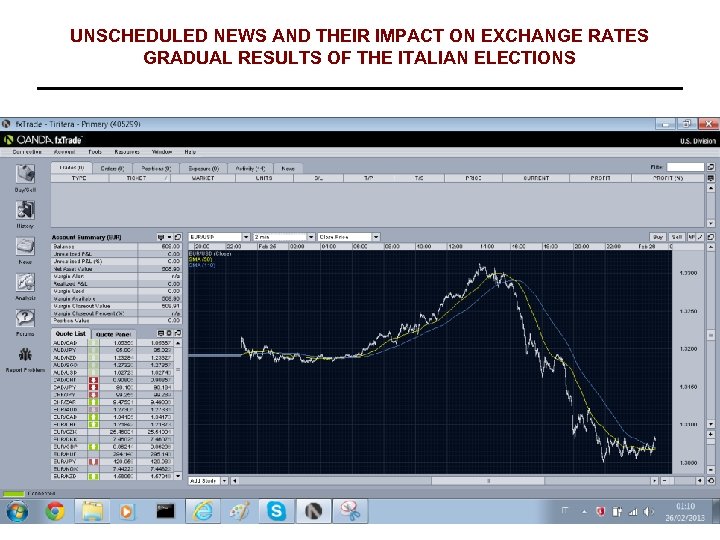Open Windows Explorer folder from taskbar
The height and width of the screenshot is (540, 720).
coord(92,511)
